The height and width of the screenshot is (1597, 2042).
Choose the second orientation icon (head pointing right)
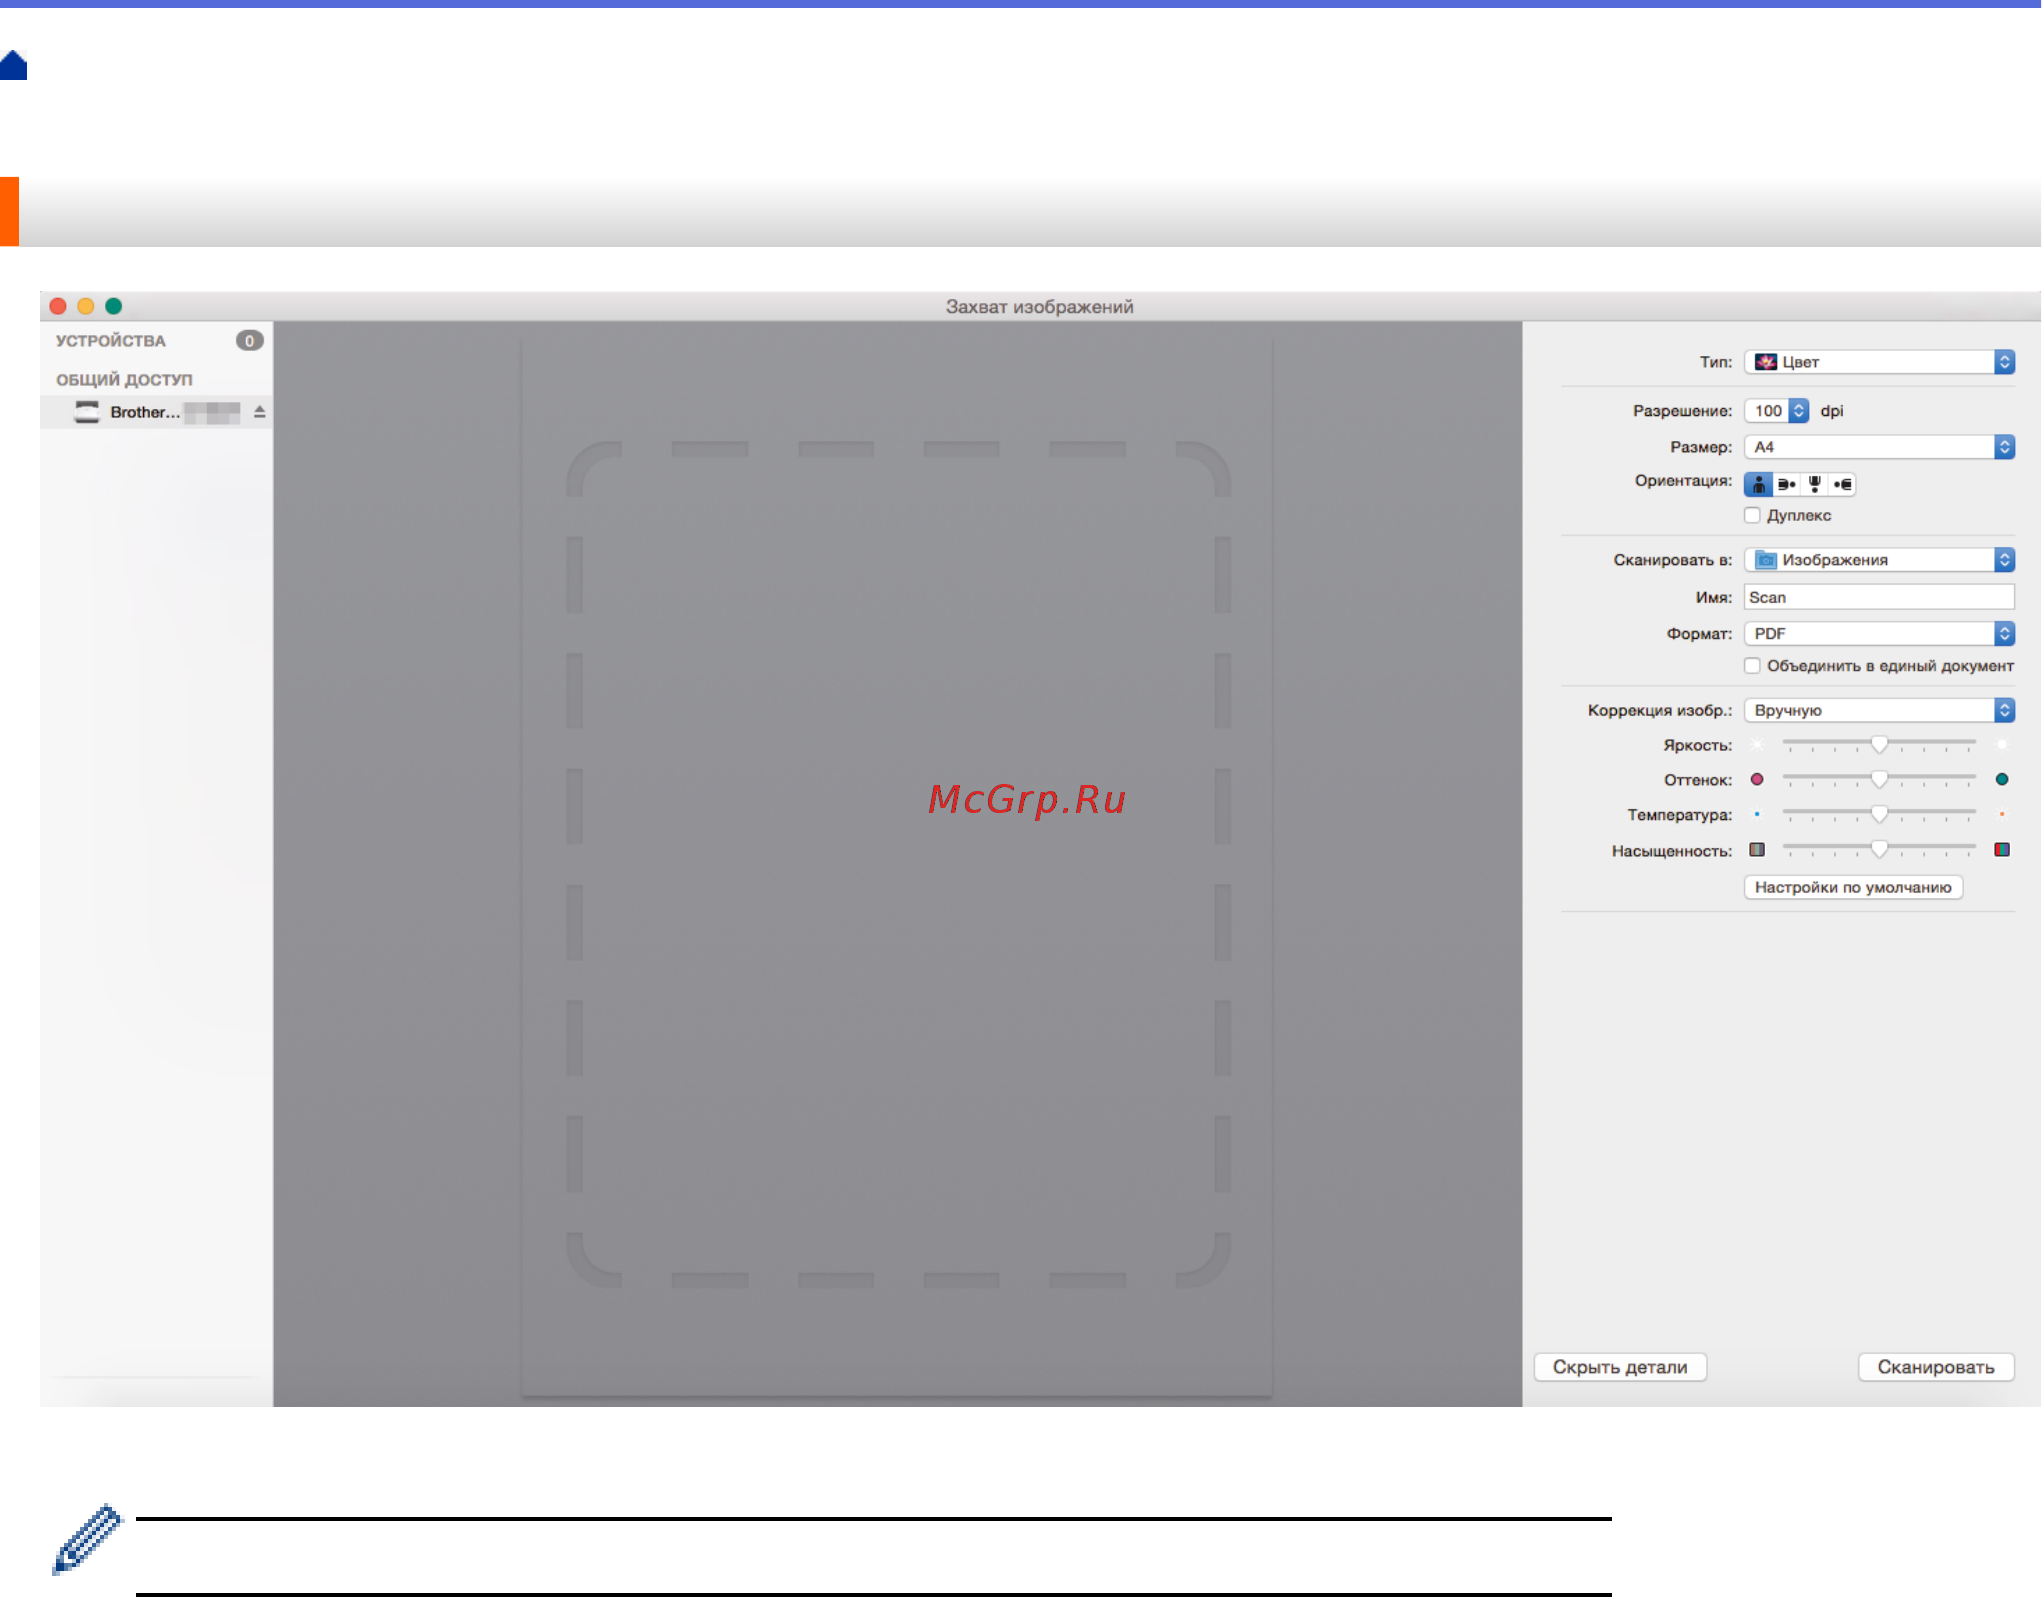pos(1786,485)
